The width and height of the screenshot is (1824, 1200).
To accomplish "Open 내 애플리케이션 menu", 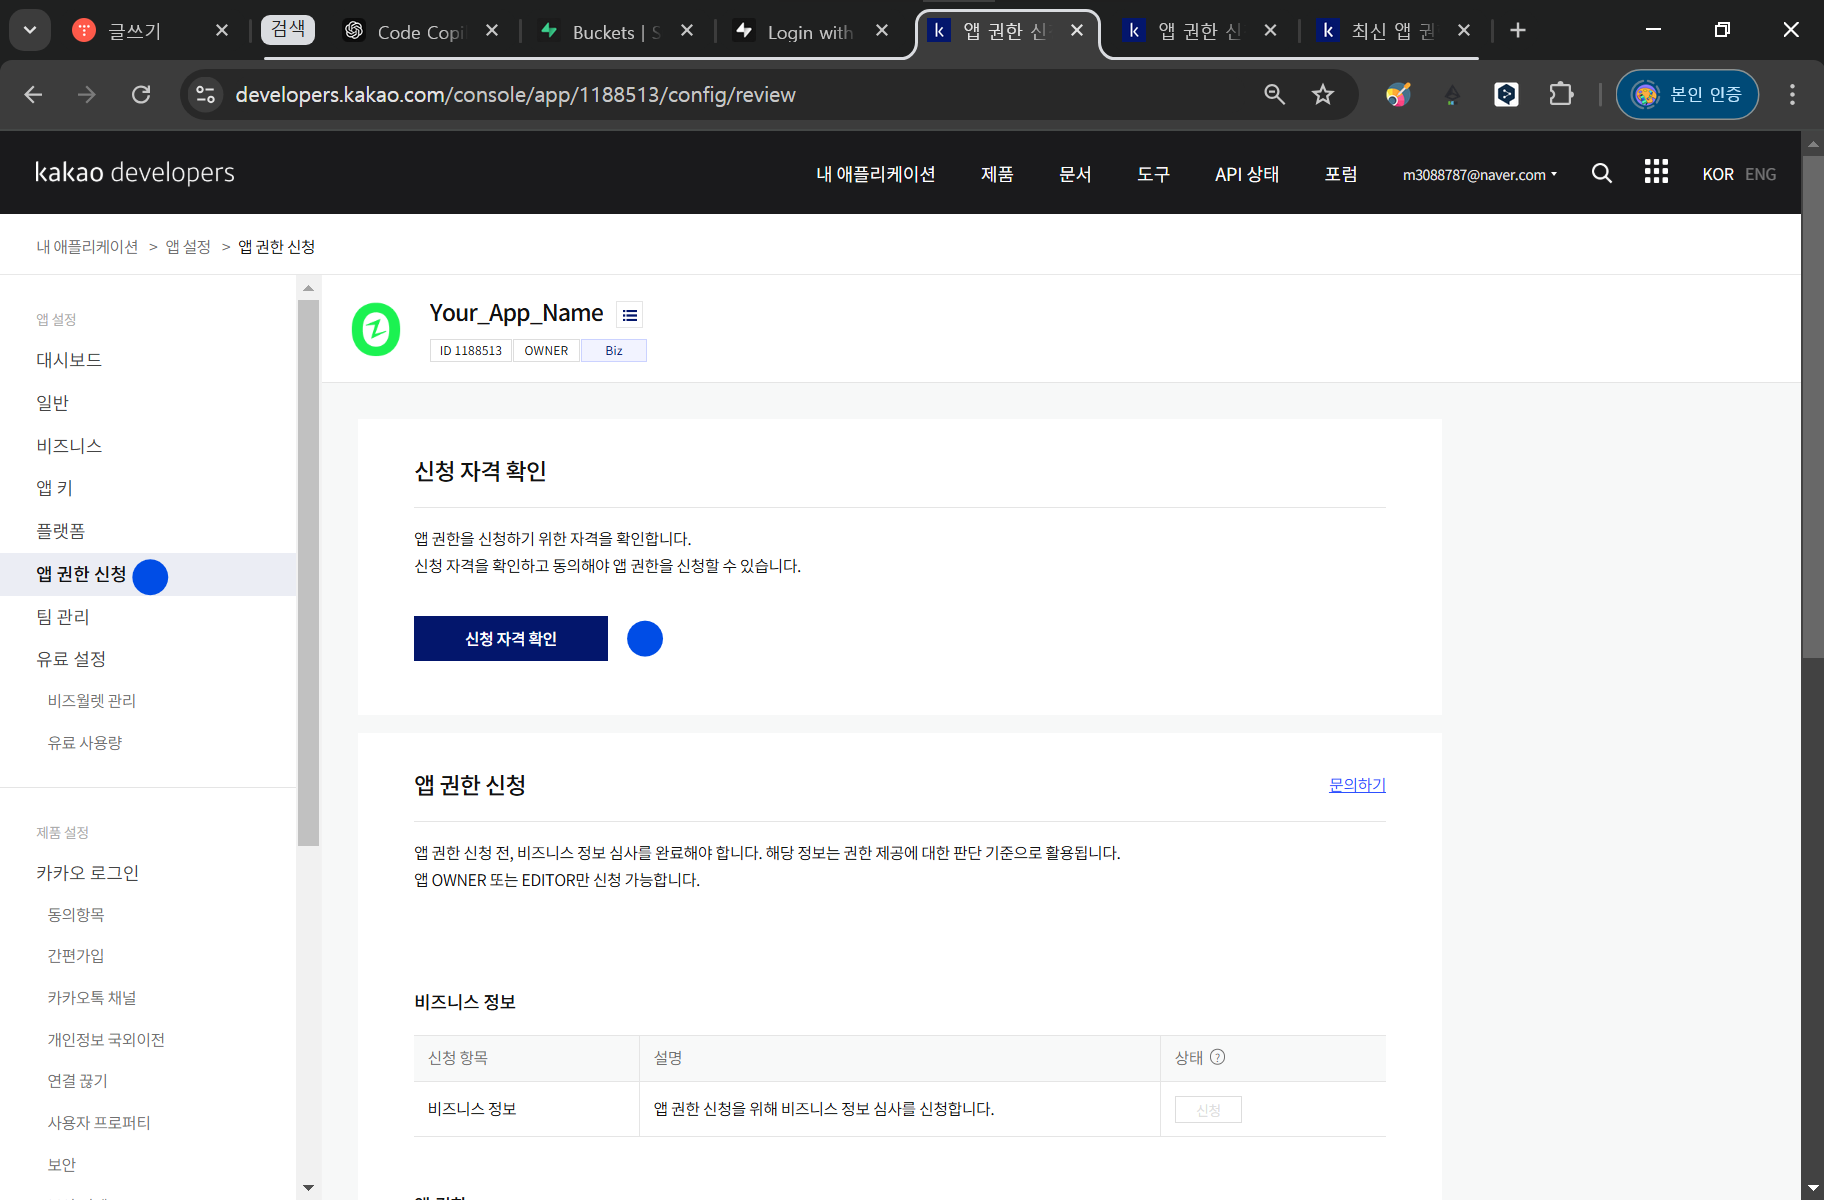I will tap(875, 174).
